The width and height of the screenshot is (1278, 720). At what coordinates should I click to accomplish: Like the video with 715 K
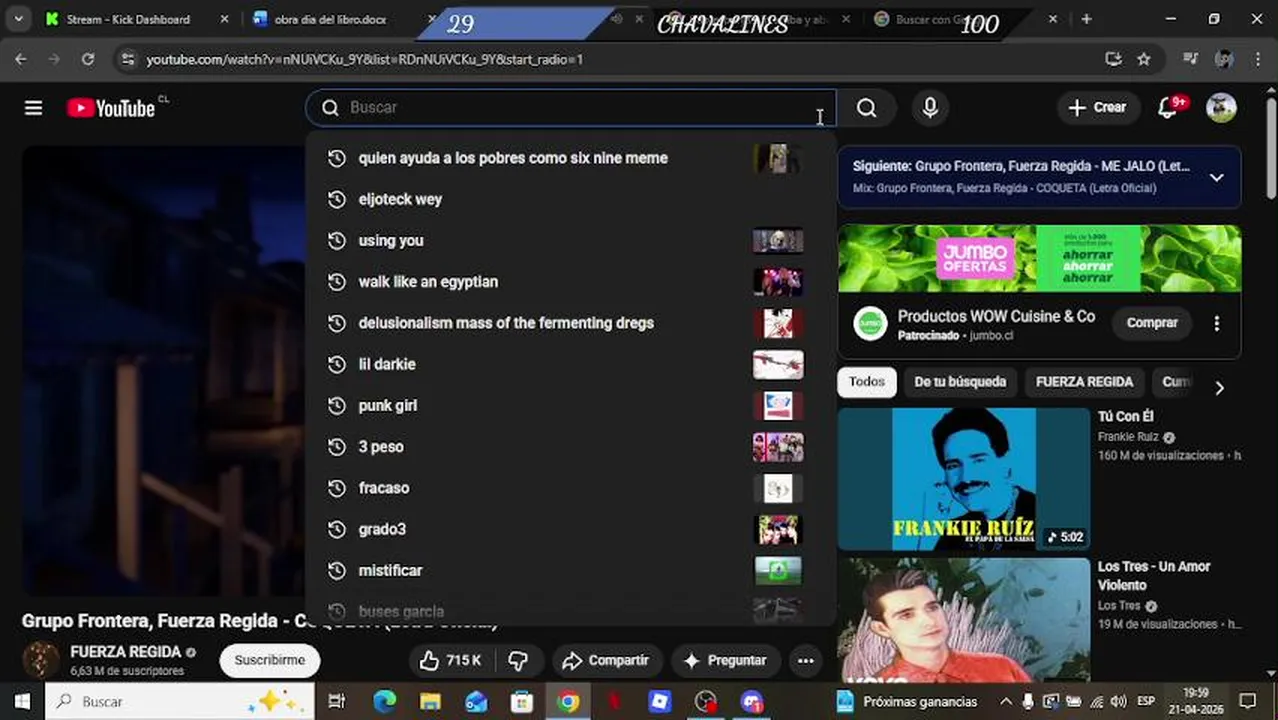click(450, 660)
